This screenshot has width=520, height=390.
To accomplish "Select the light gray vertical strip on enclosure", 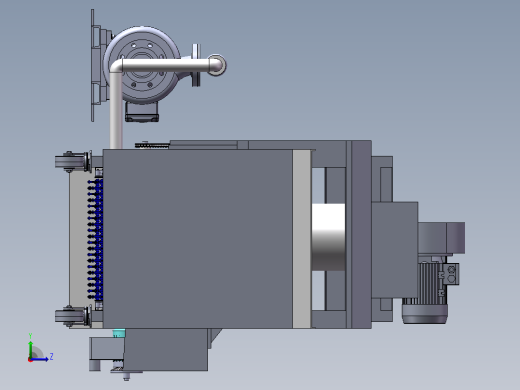I will click(302, 239).
